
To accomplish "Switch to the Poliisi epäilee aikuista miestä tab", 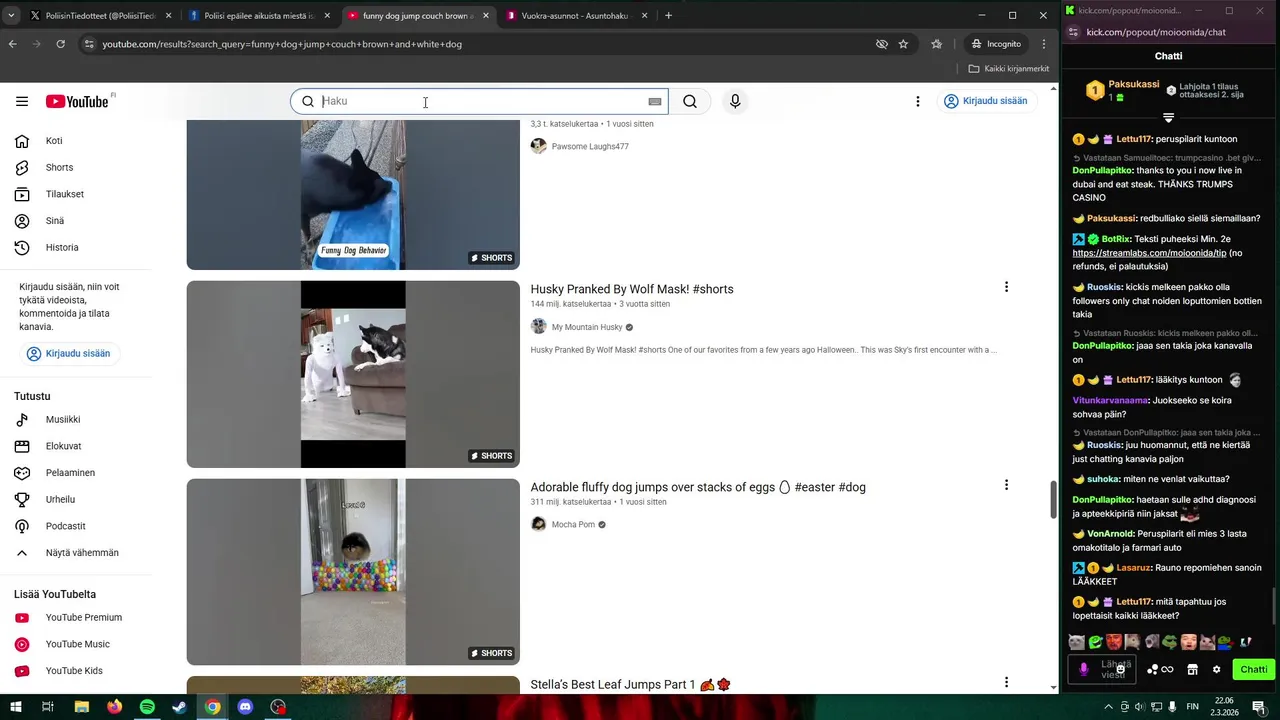I will tap(259, 16).
